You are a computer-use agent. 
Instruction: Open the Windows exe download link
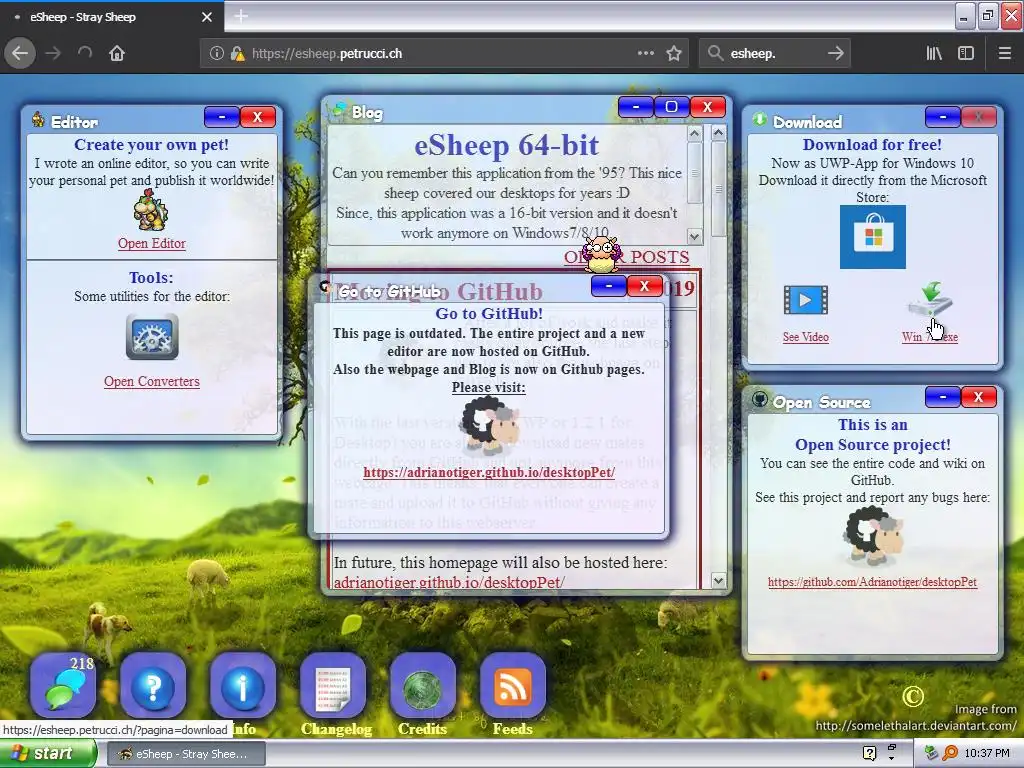click(x=930, y=337)
